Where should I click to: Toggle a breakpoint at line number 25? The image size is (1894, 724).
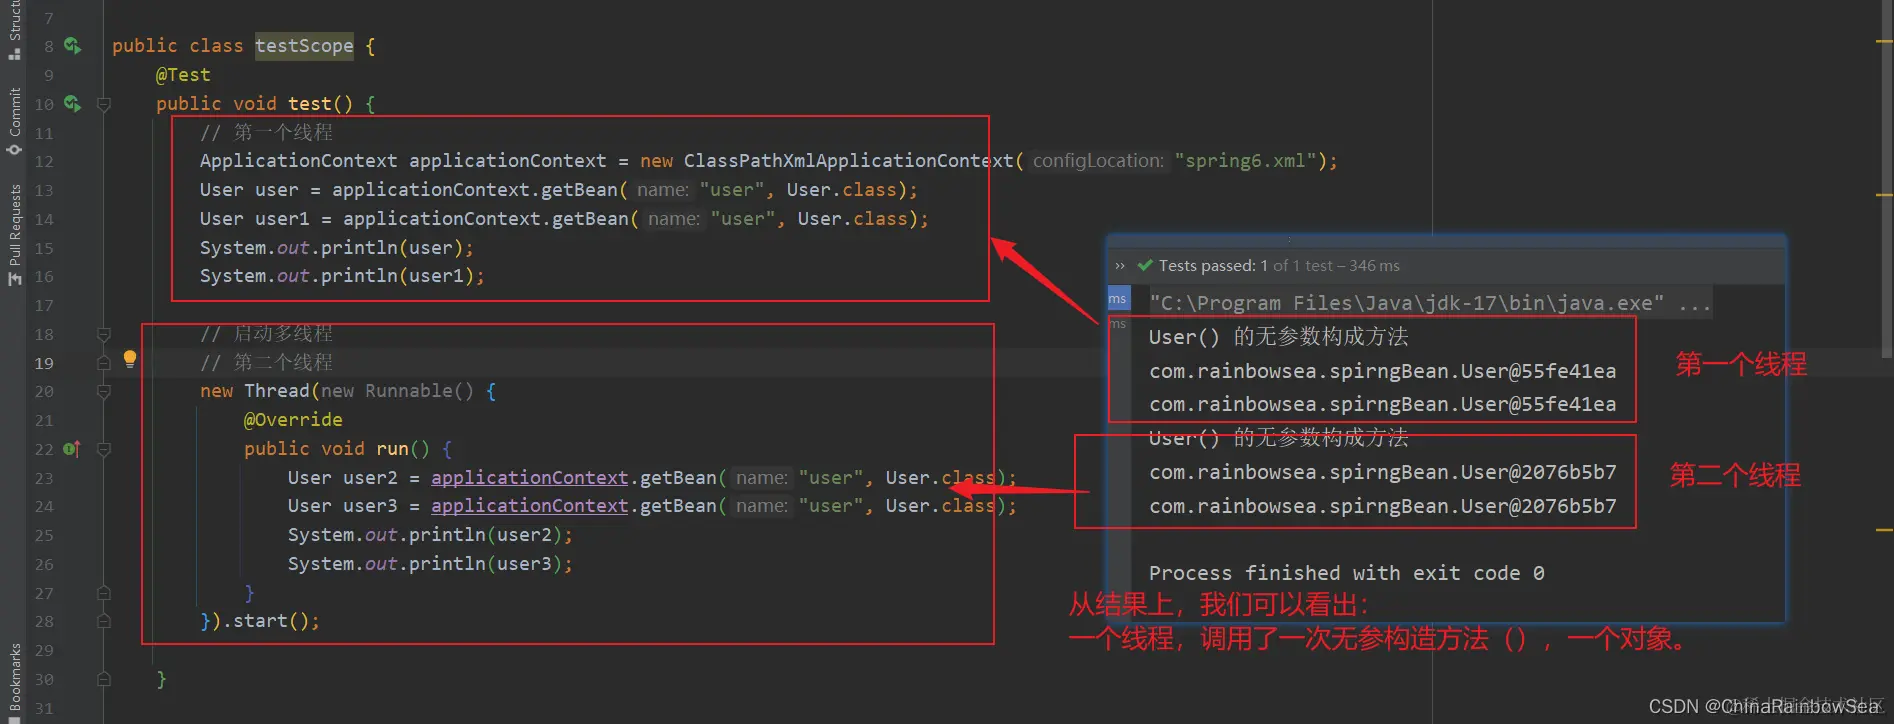click(44, 535)
